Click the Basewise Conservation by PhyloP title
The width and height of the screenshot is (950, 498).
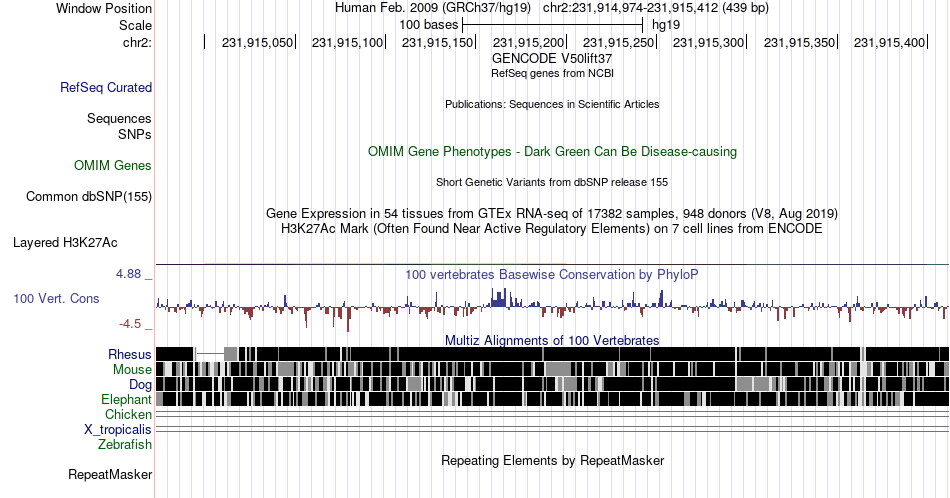pyautogui.click(x=552, y=274)
